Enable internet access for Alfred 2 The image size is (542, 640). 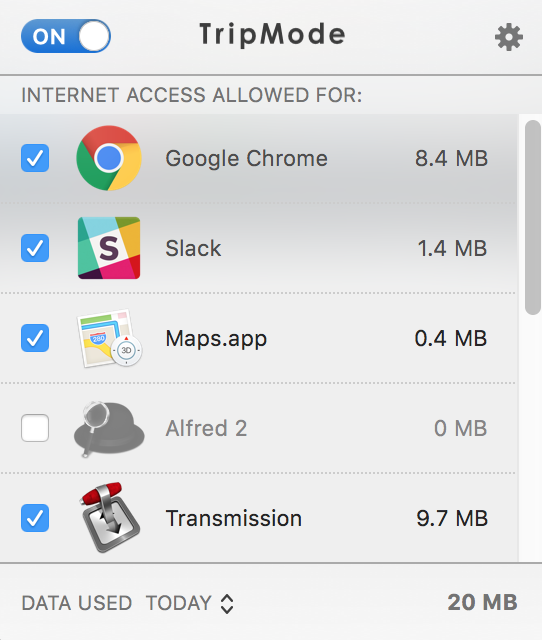pos(35,428)
